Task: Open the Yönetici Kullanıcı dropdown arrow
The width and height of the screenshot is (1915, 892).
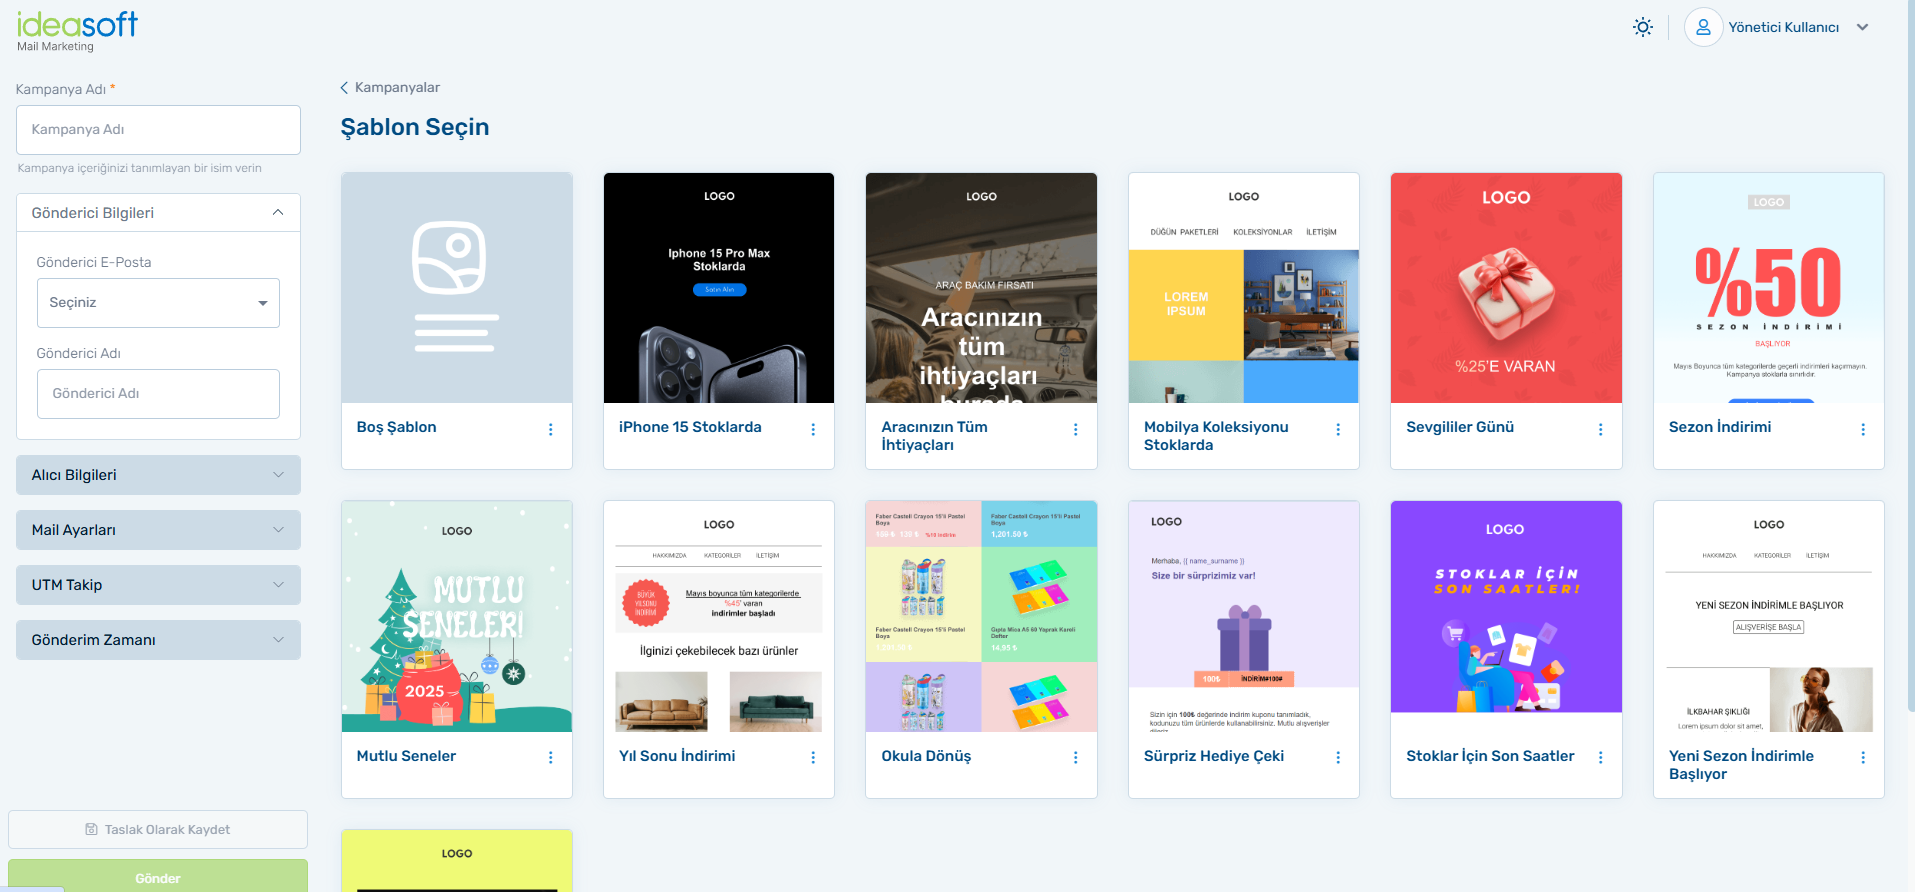Action: 1862,27
